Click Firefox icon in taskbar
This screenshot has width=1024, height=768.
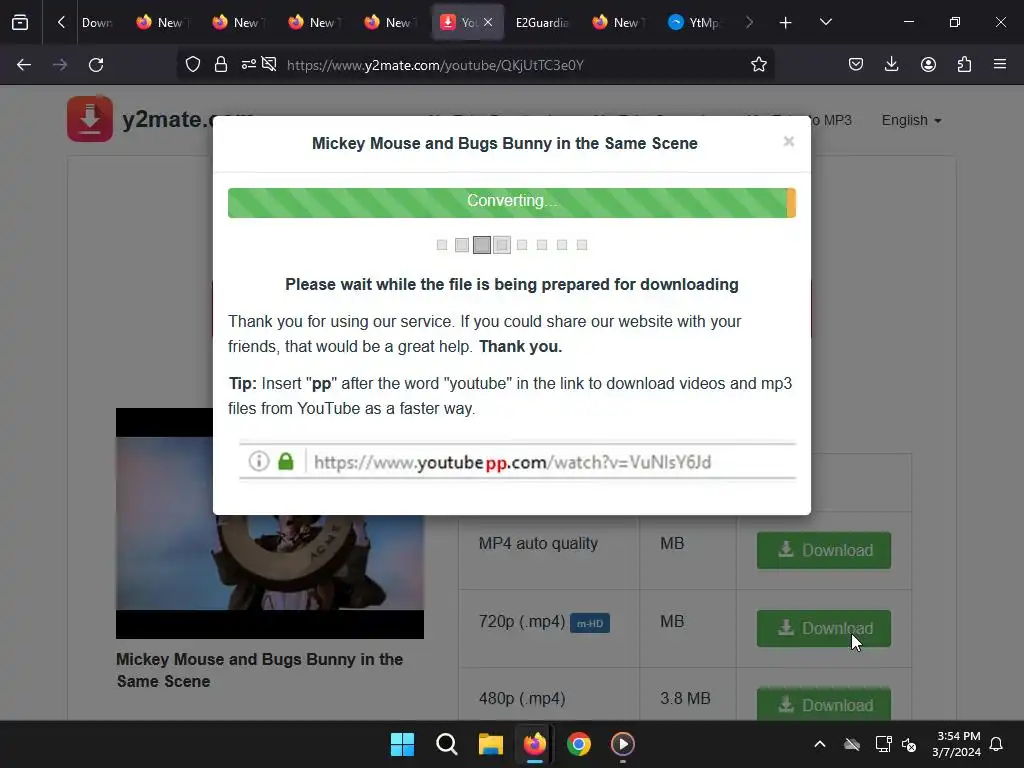coord(535,744)
